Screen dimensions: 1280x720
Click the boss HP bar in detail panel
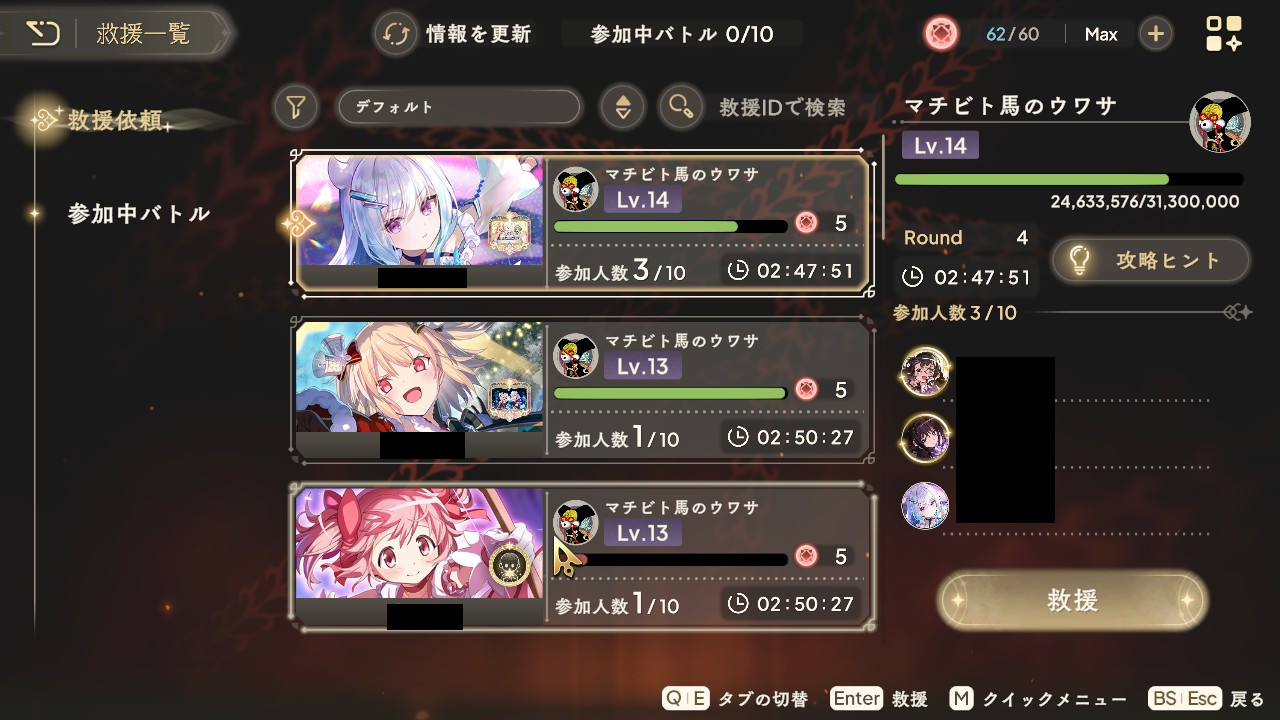tap(1069, 180)
